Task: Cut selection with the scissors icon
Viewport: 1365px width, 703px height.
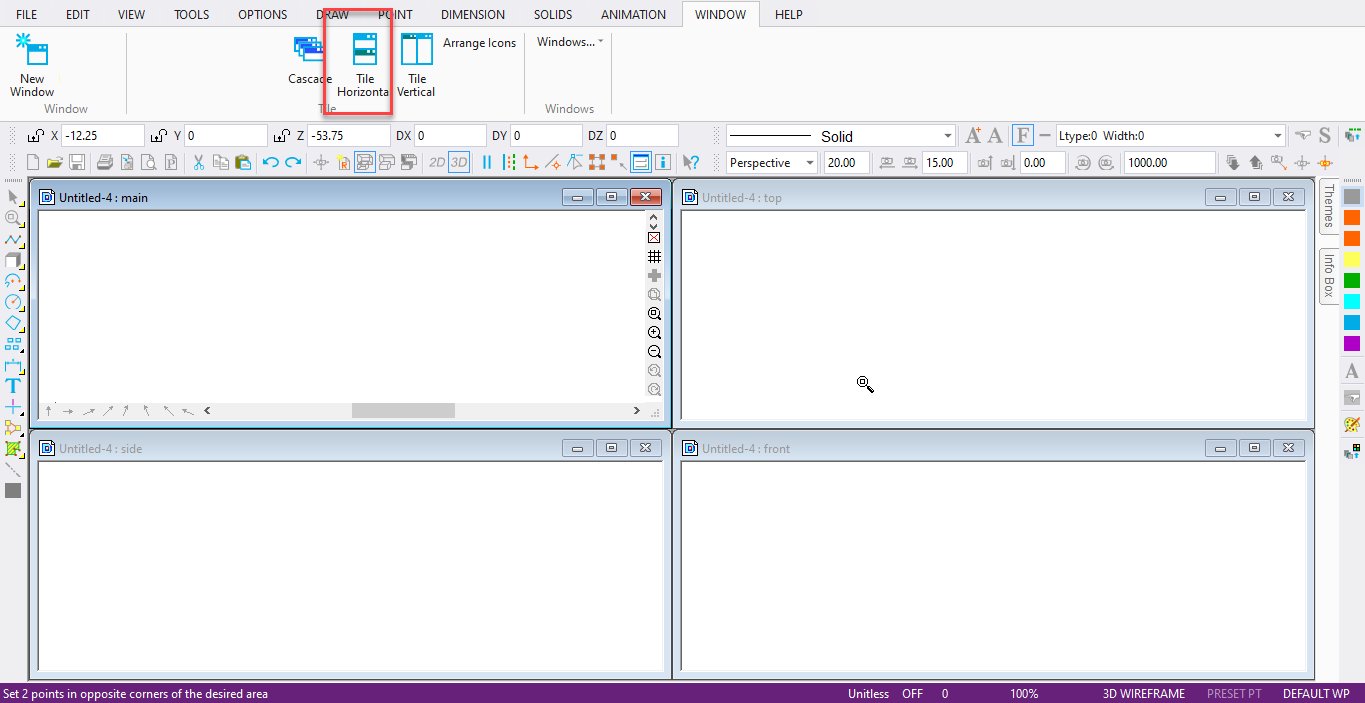Action: [198, 162]
